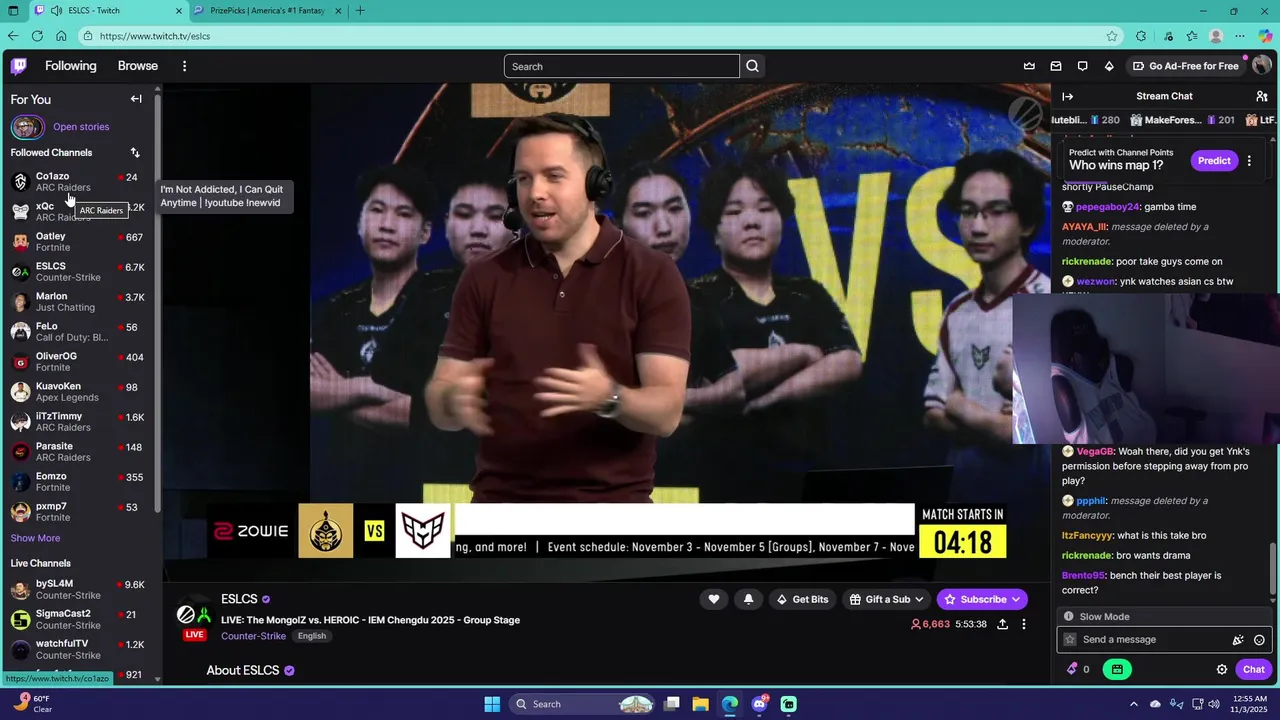Sort followed channels with arrows icon
The height and width of the screenshot is (720, 1280).
135,153
